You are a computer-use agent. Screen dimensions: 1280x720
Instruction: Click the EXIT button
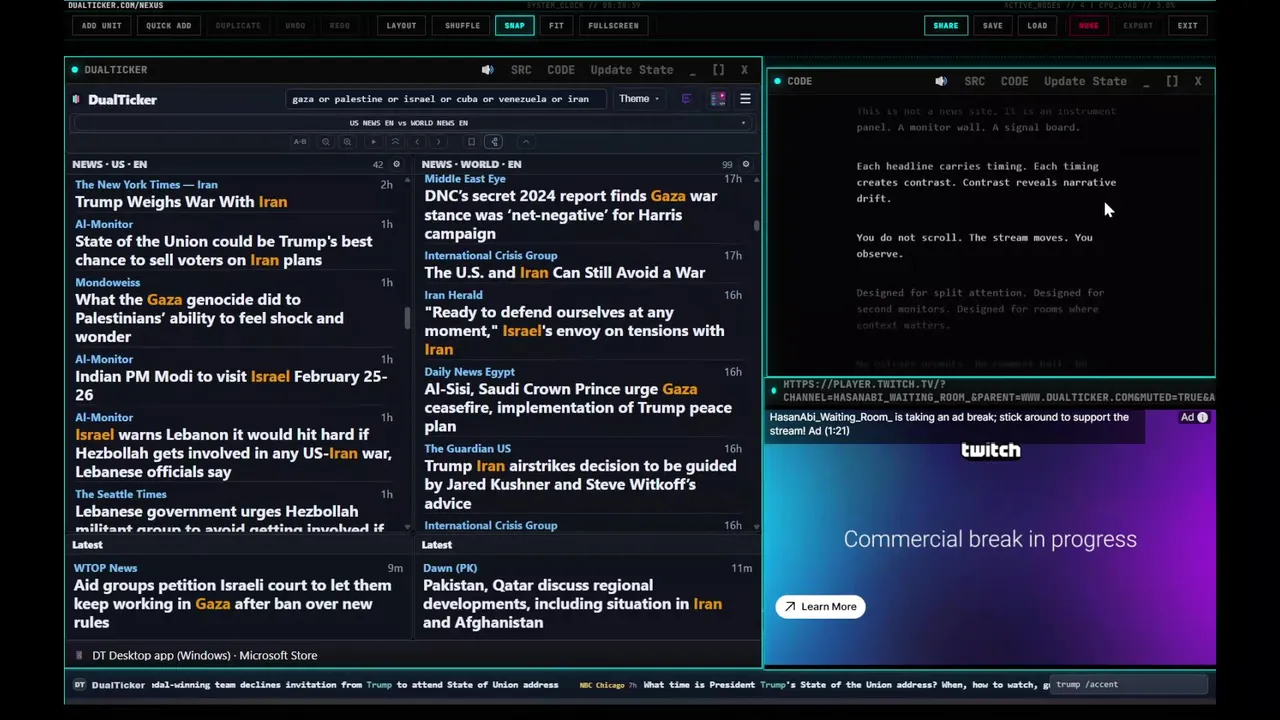[1187, 25]
